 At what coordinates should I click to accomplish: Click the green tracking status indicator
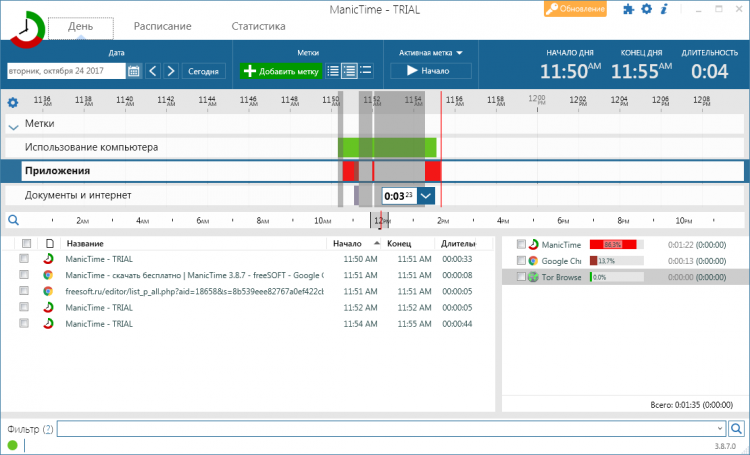[12, 445]
